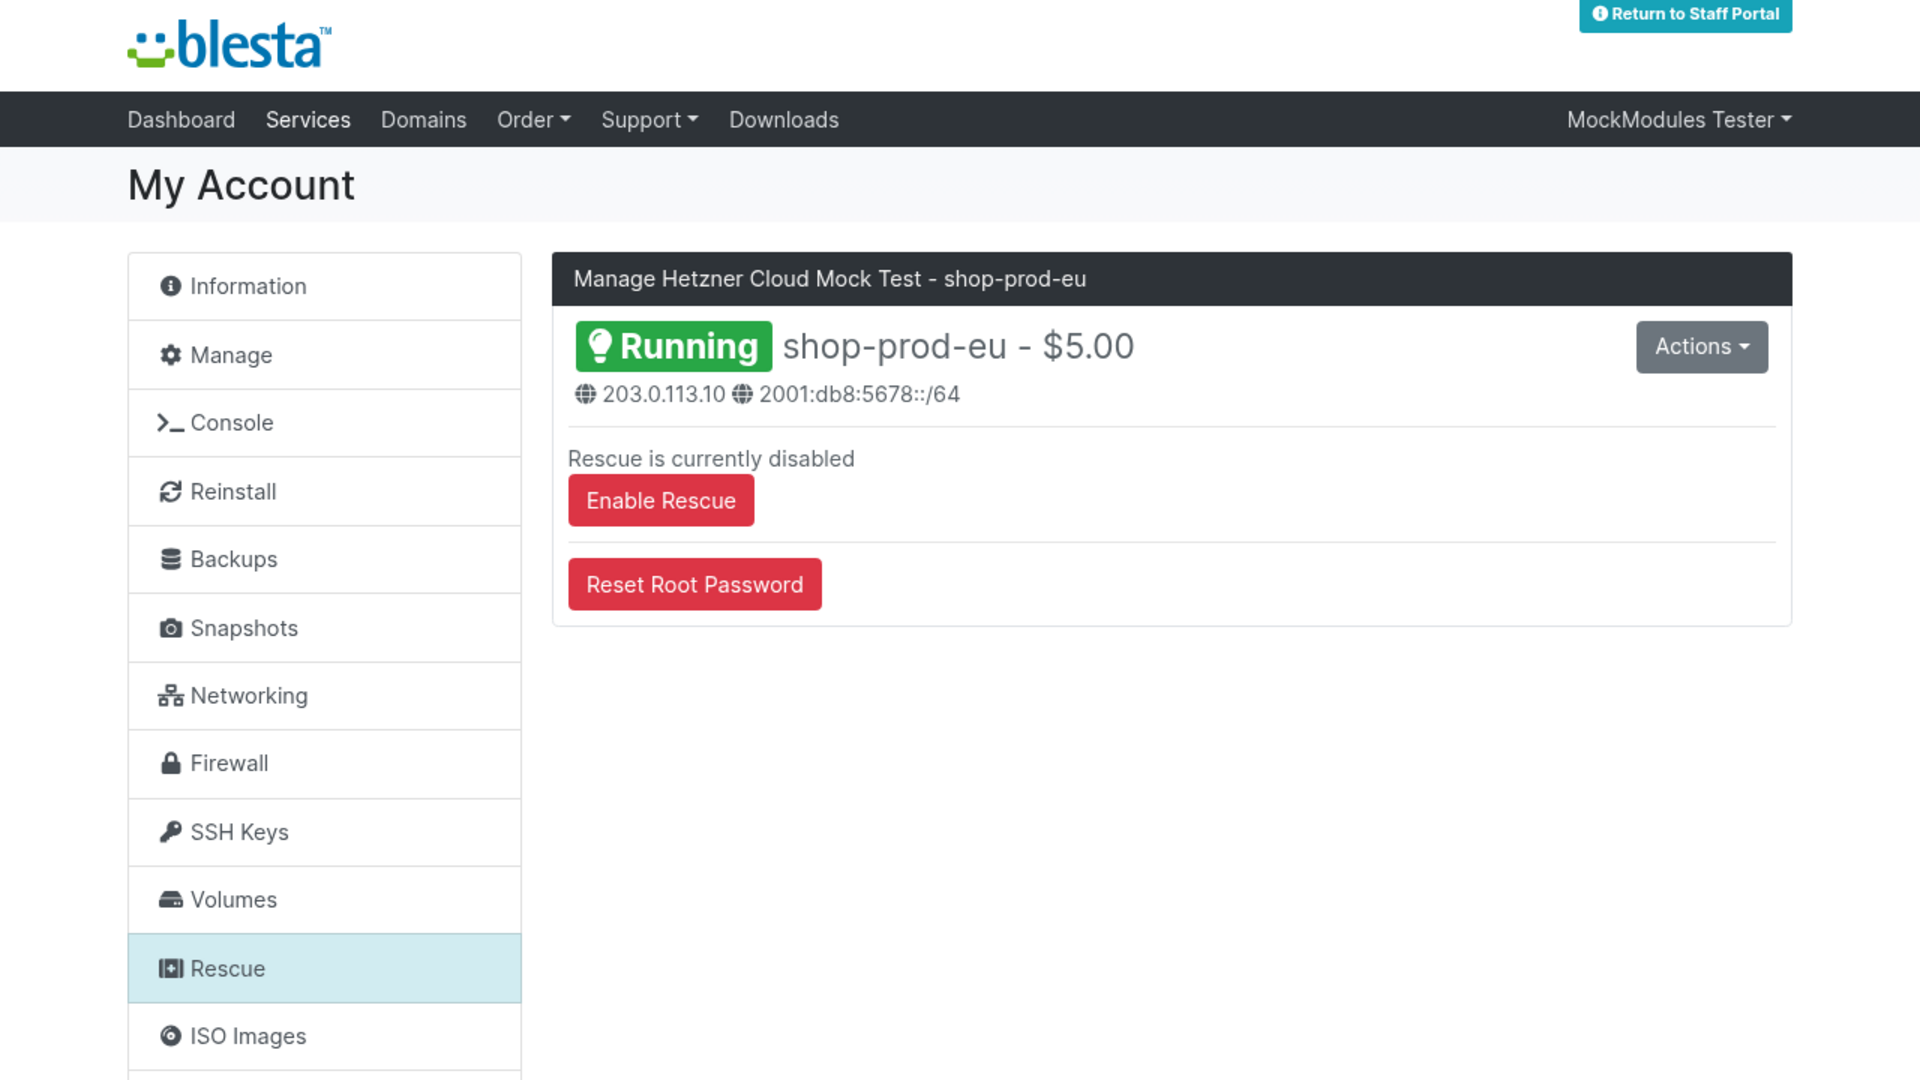Expand the MockModules Tester account menu
The image size is (1920, 1080).
coord(1679,120)
